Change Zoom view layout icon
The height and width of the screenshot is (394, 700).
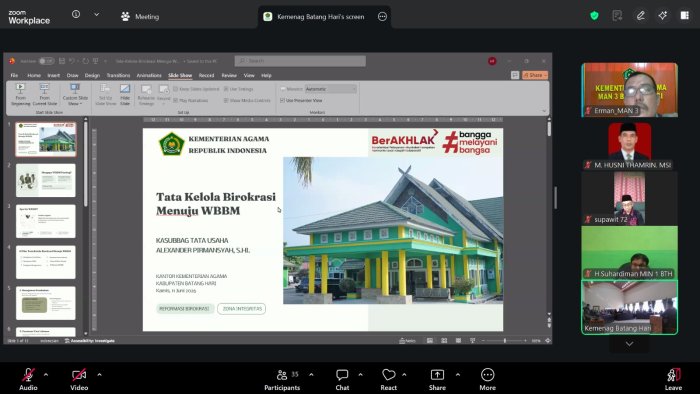(684, 16)
